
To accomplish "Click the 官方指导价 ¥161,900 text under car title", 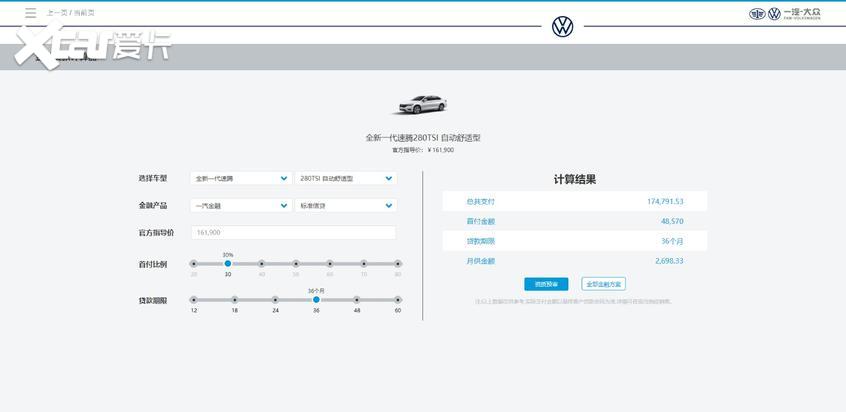I will [423, 150].
